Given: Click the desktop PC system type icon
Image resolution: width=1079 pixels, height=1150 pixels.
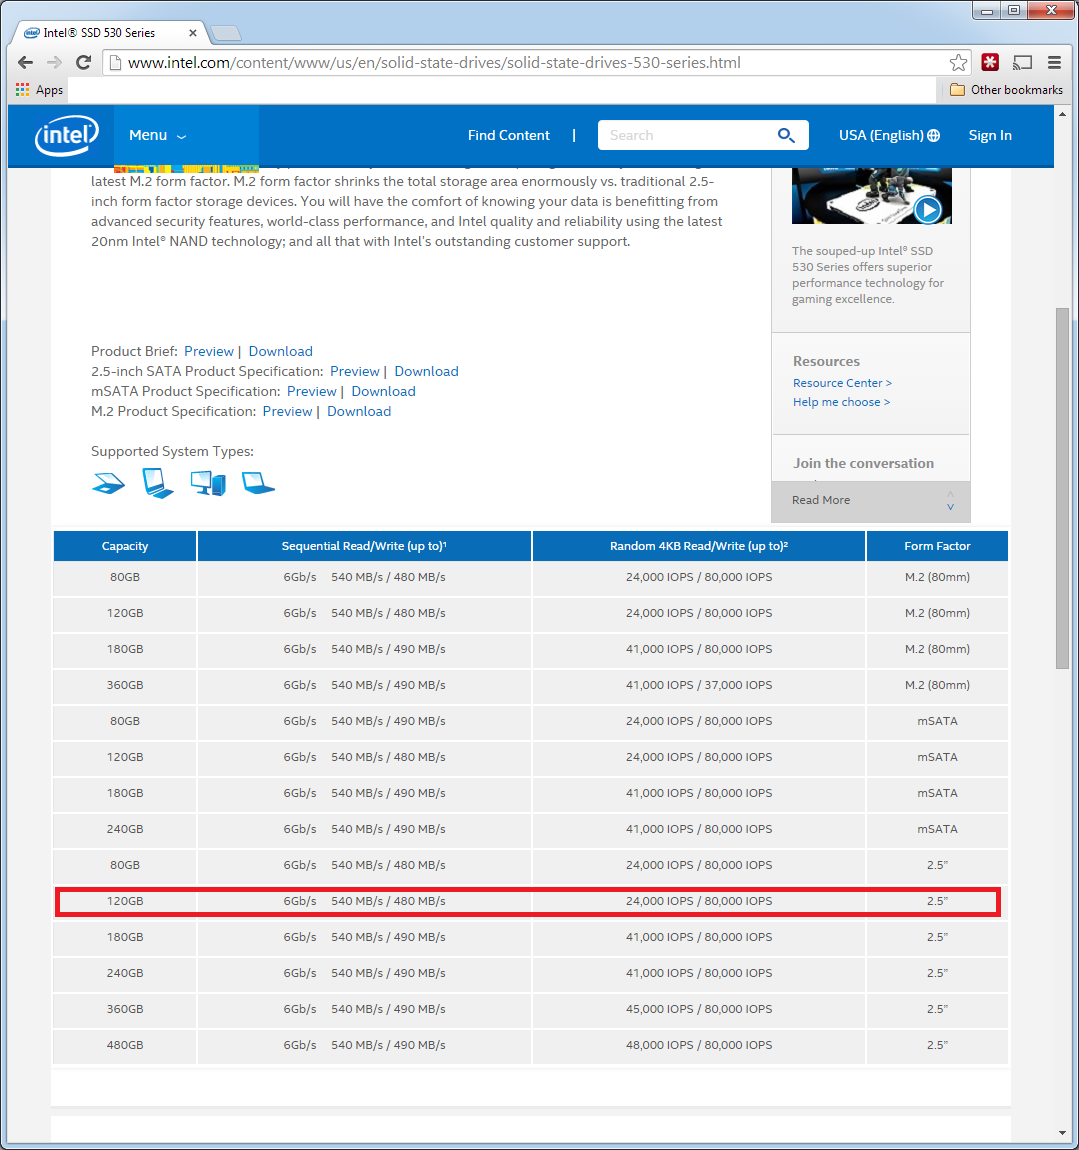Looking at the screenshot, I should (208, 483).
